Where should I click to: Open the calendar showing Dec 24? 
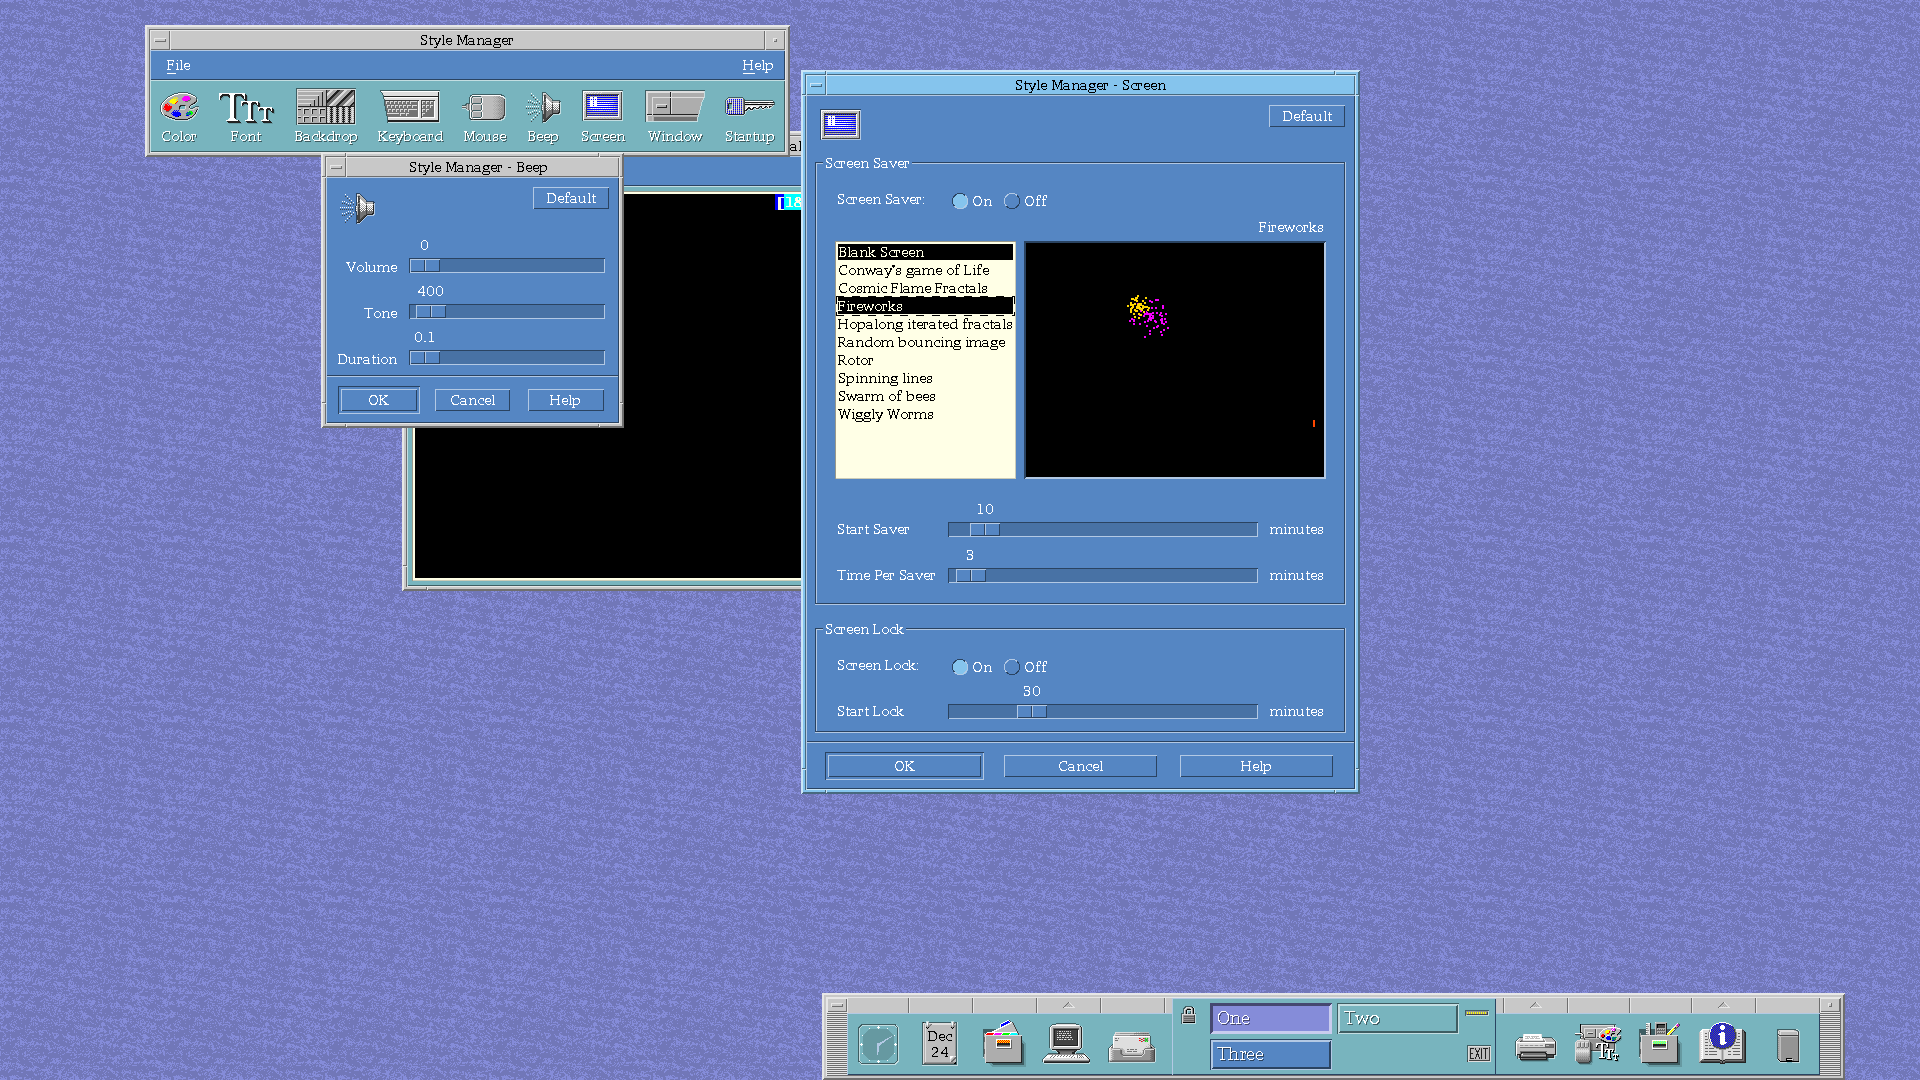940,1043
